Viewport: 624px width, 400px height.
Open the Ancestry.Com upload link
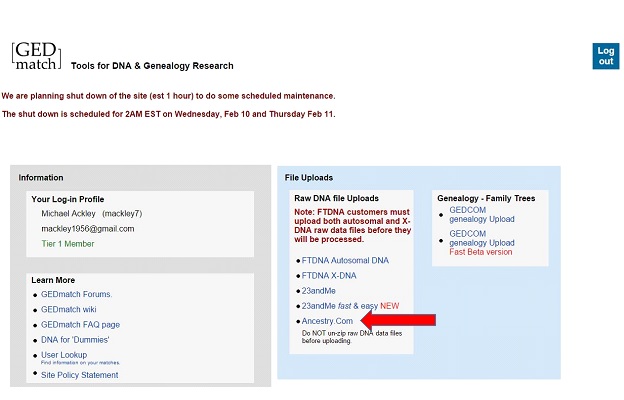(327, 321)
